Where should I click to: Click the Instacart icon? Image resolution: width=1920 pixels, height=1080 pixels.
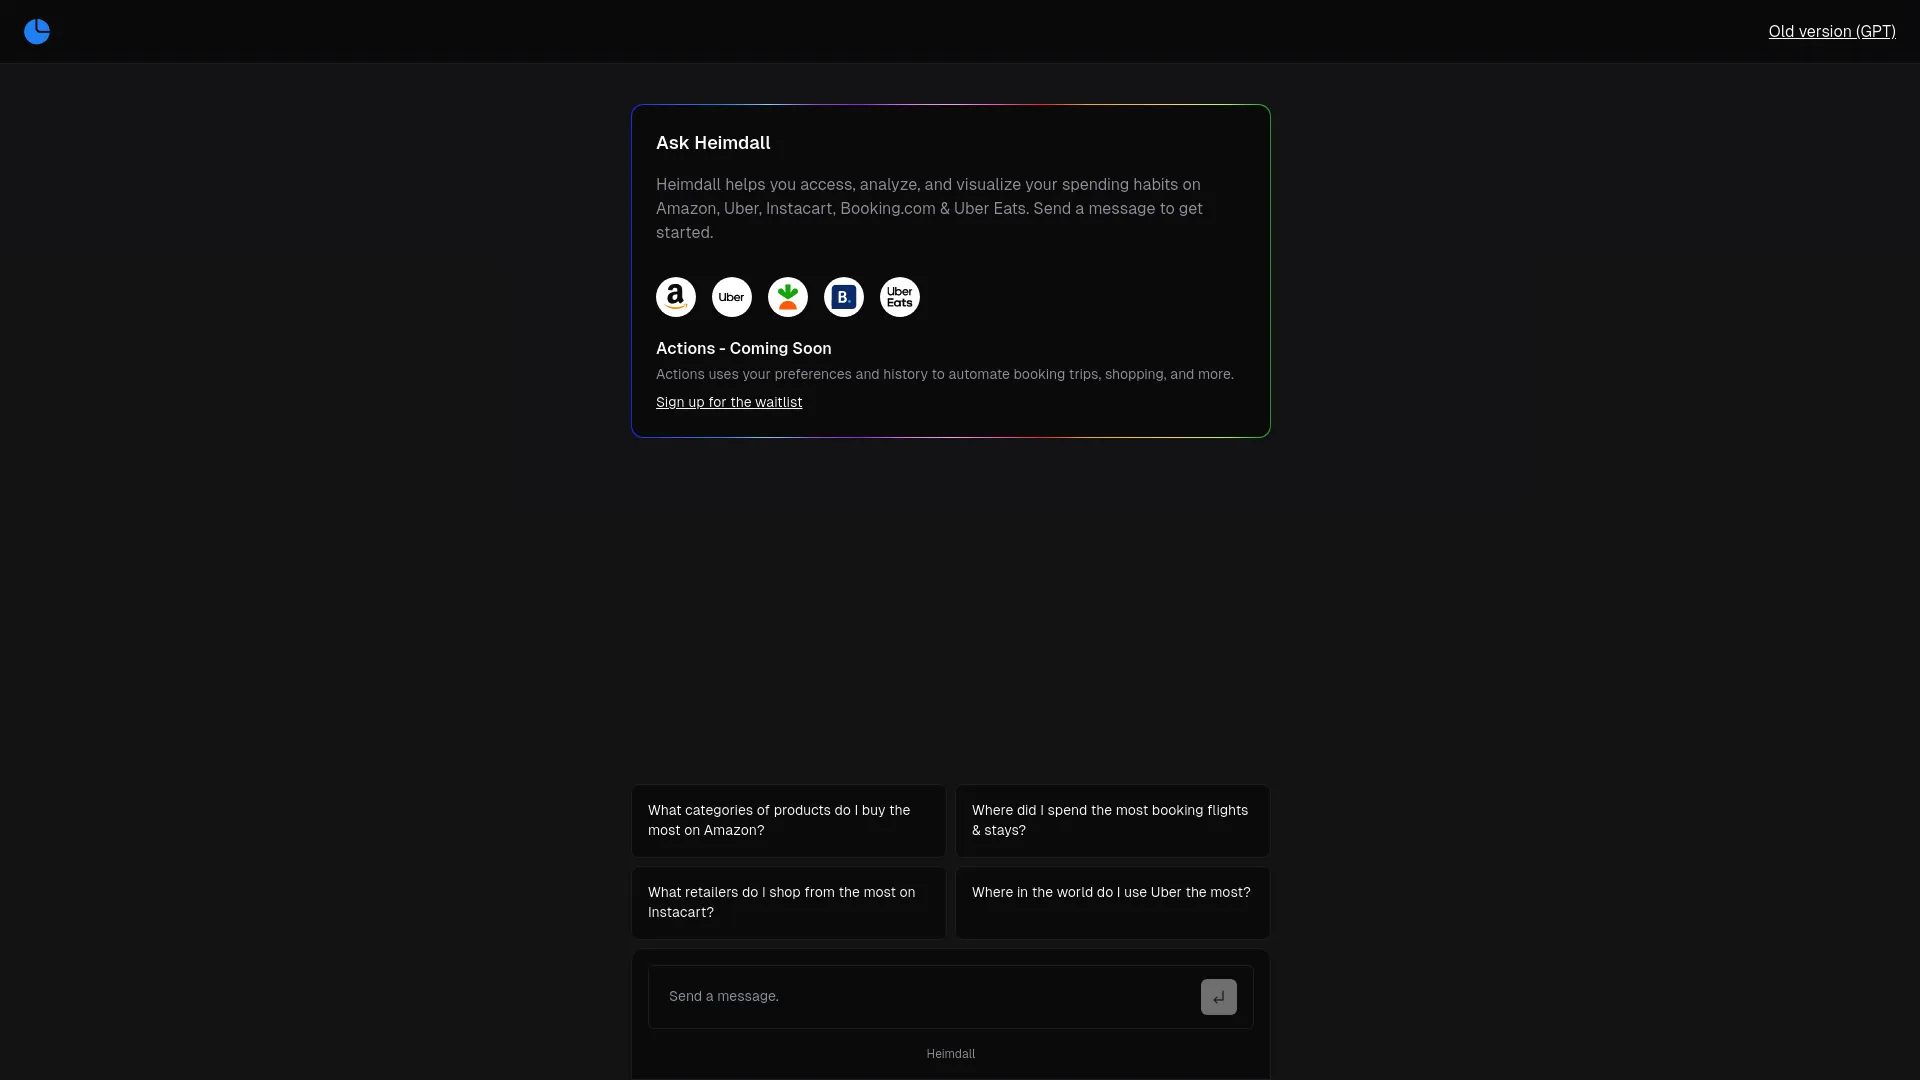[x=787, y=295]
